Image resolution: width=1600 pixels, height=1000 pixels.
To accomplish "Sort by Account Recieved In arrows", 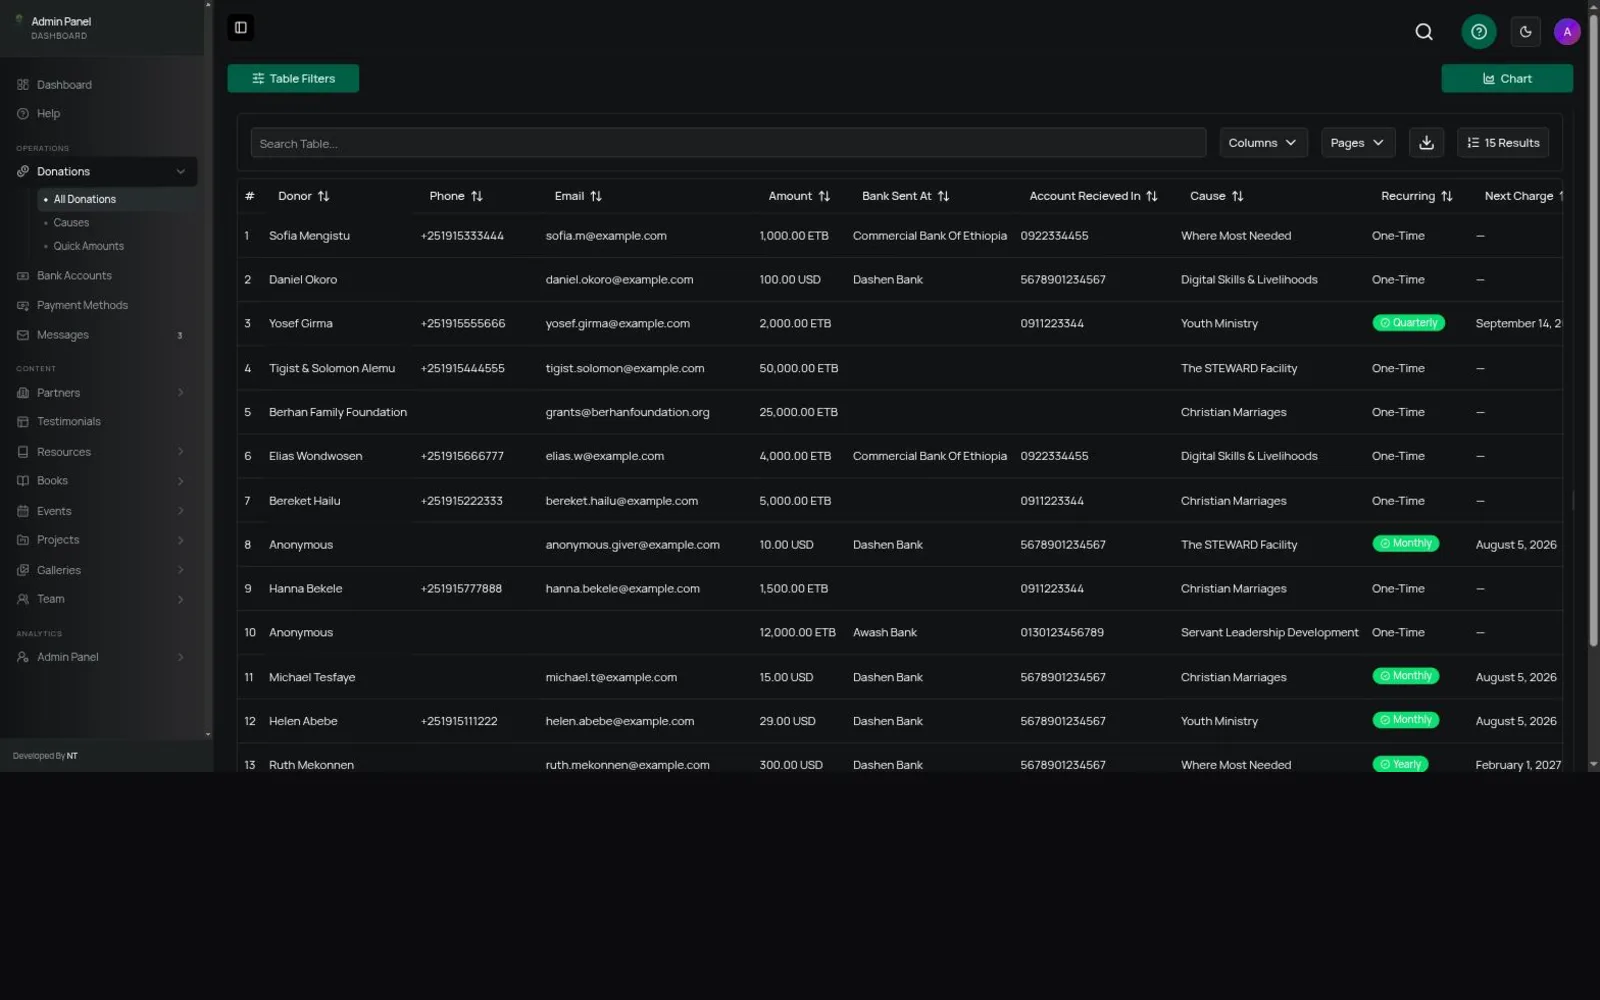I will tap(1152, 196).
